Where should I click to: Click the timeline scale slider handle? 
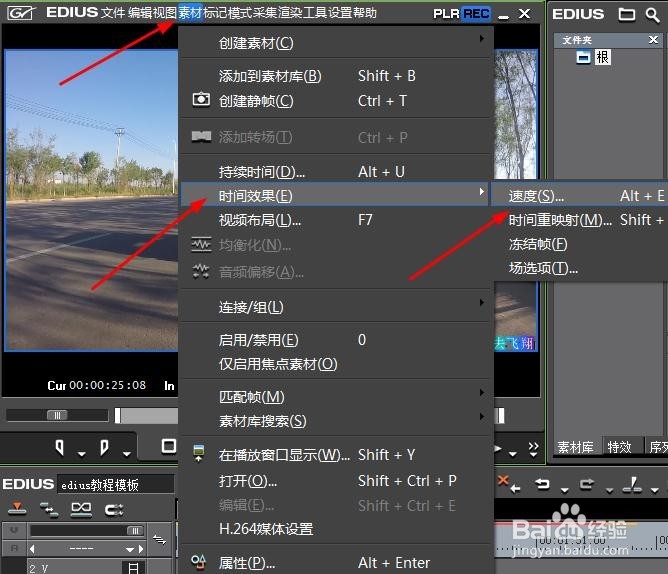[135, 531]
